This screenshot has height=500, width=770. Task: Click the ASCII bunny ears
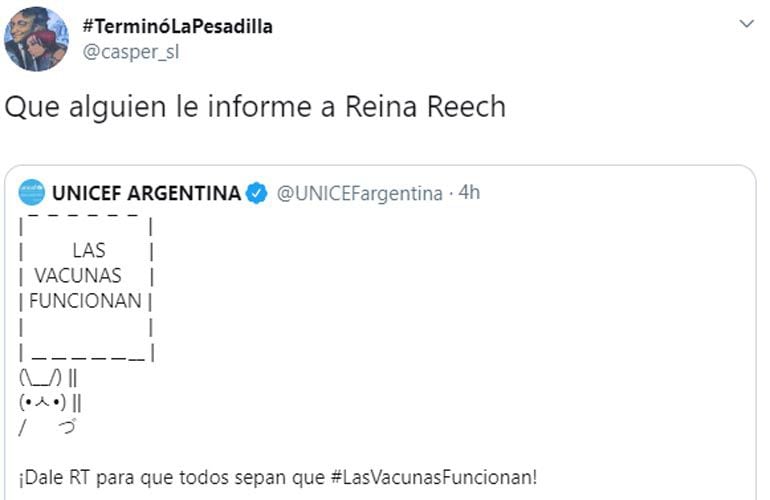tap(42, 378)
